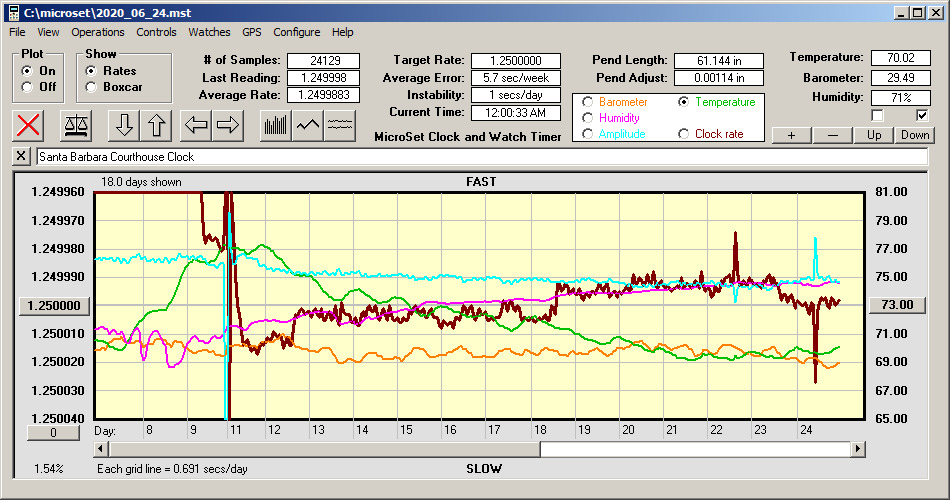The height and width of the screenshot is (500, 950).
Task: Click the right arrow toolbar icon
Action: (229, 125)
